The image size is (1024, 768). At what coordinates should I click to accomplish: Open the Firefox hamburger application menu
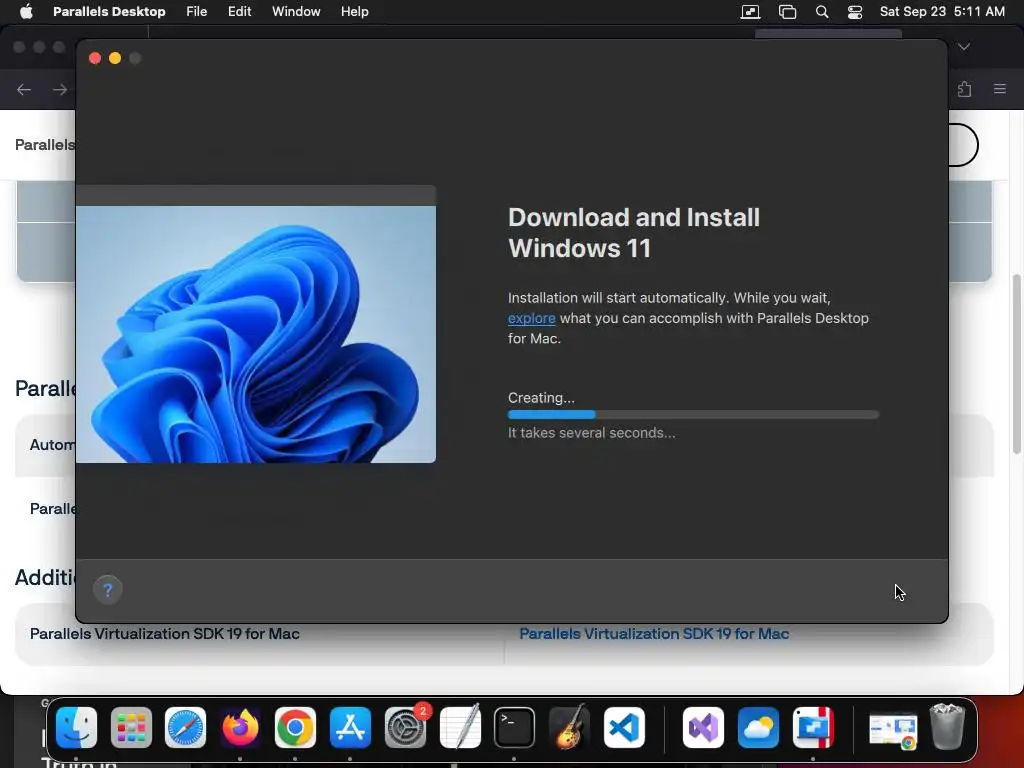pos(1000,89)
